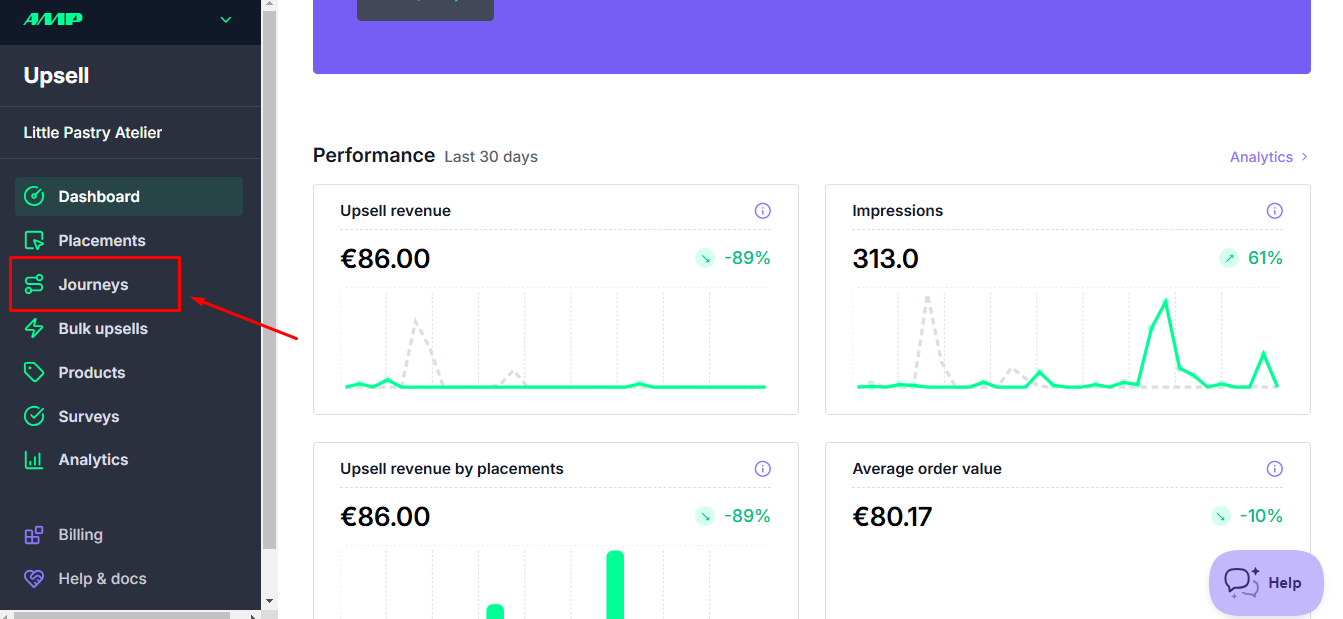Click the -89% trend badge on Upsell revenue
Image resolution: width=1343 pixels, height=619 pixels.
[733, 258]
